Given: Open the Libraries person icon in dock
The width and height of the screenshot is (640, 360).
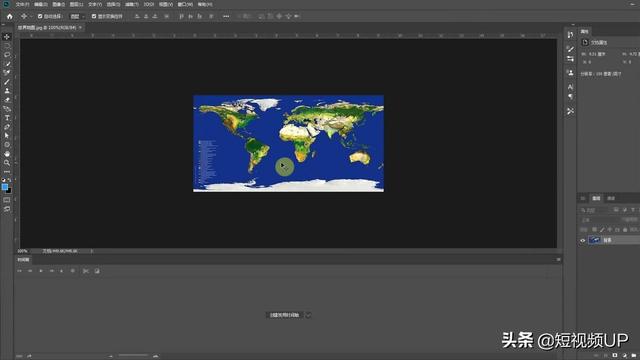Looking at the screenshot, I should click(570, 73).
